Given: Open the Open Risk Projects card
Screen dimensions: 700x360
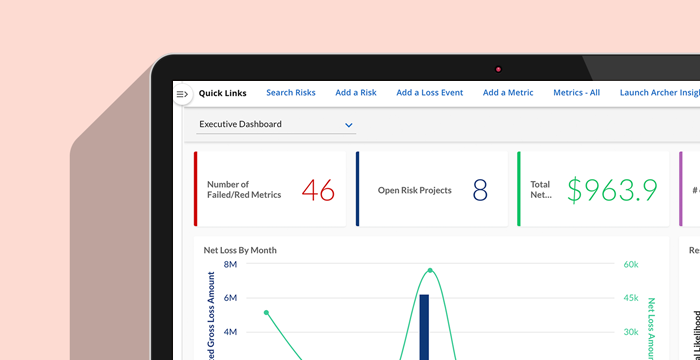Looking at the screenshot, I should (x=432, y=189).
